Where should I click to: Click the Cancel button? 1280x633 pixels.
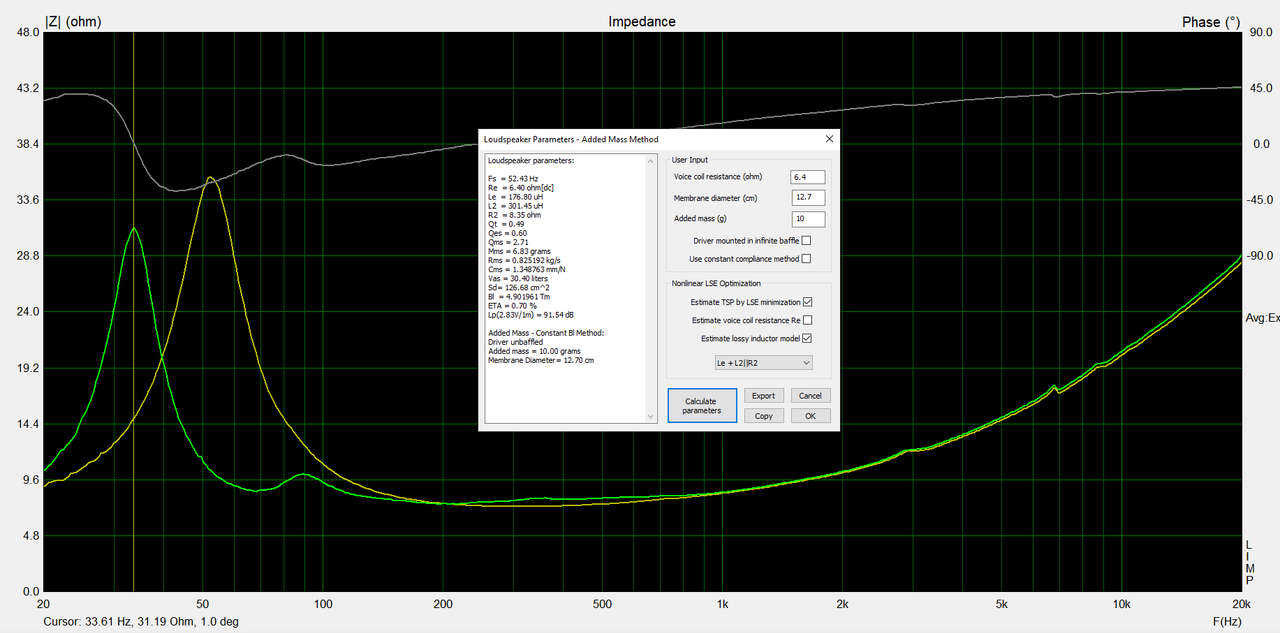(810, 396)
